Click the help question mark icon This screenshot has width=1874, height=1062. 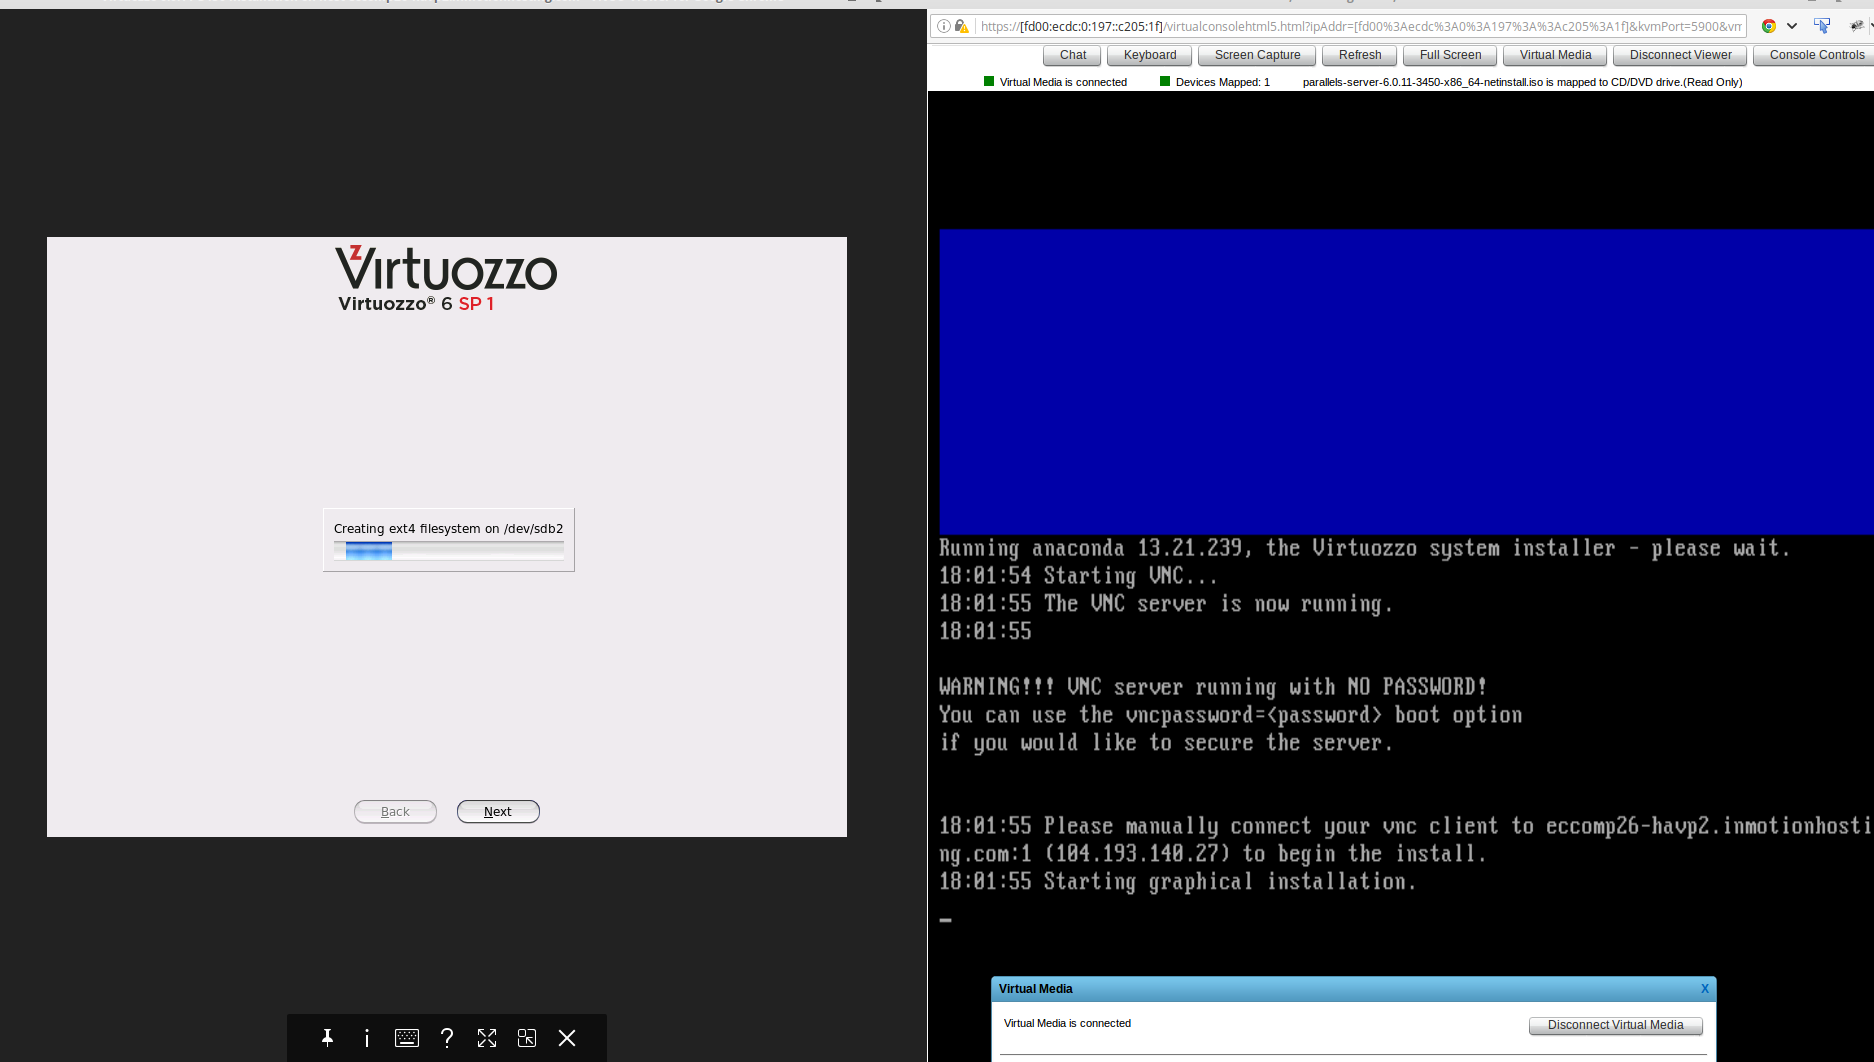tap(447, 1038)
